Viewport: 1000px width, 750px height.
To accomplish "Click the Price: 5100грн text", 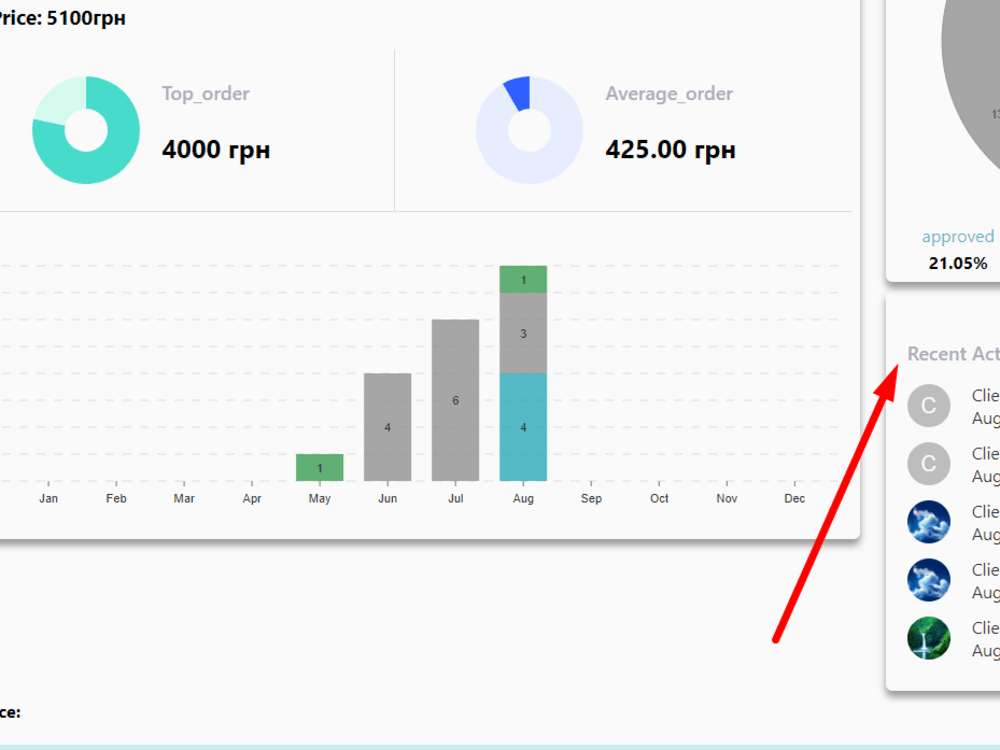I will pos(61,18).
